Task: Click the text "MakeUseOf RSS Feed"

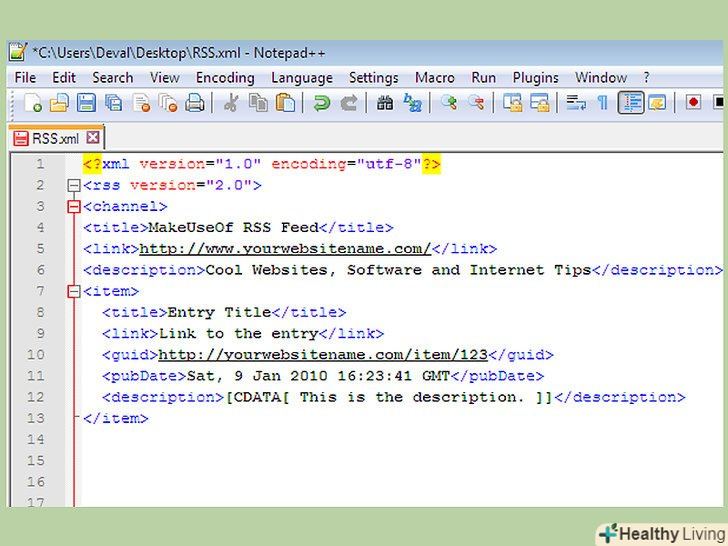Action: tap(233, 228)
